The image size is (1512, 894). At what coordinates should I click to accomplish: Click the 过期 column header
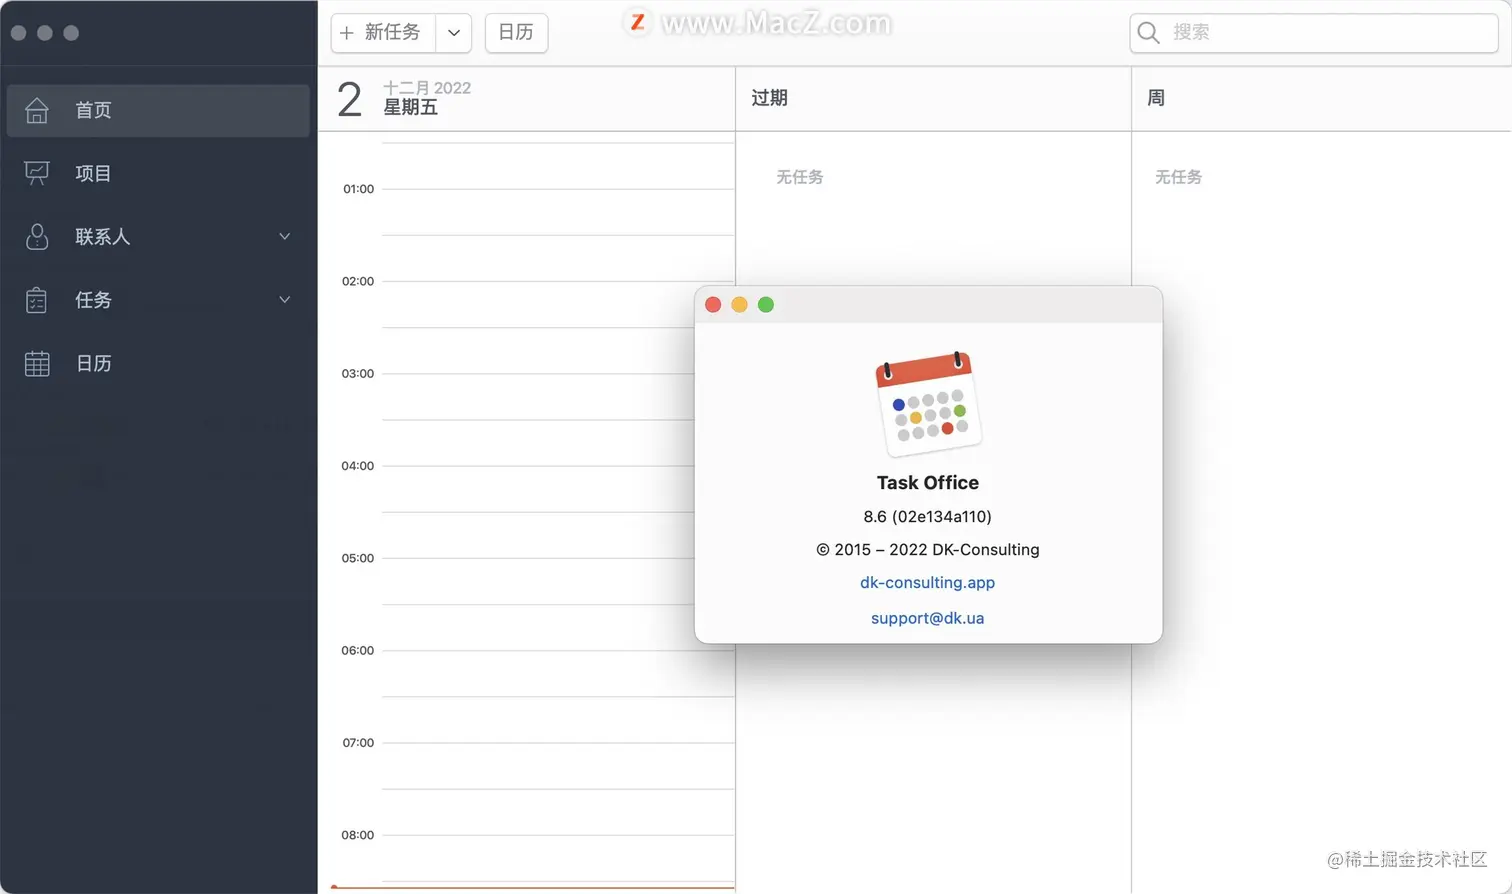coord(770,98)
